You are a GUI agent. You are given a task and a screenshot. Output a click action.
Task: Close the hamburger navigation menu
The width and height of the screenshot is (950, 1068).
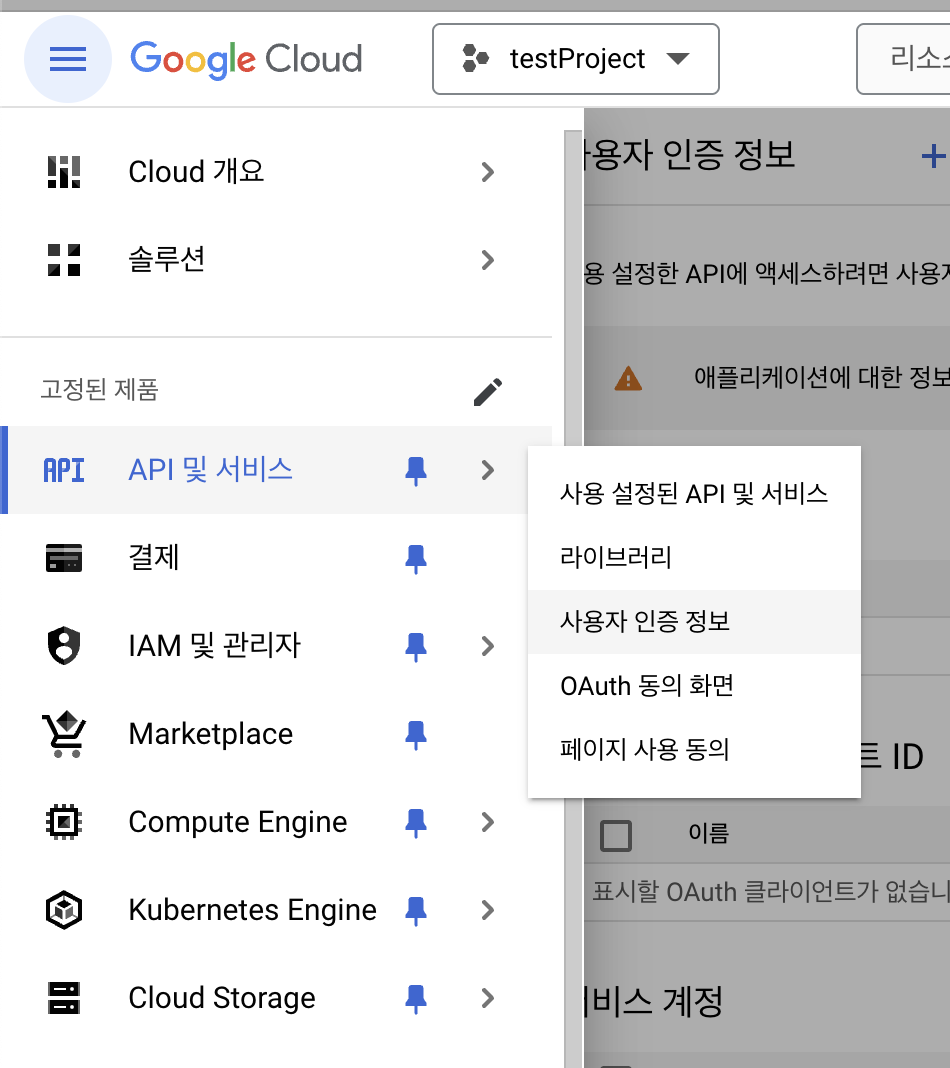[x=67, y=59]
